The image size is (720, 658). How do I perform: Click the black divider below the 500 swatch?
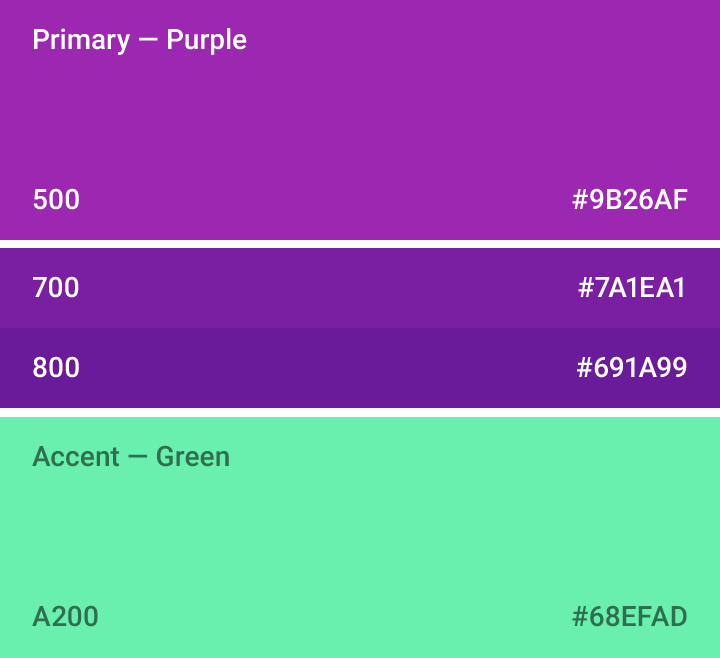coord(360,244)
